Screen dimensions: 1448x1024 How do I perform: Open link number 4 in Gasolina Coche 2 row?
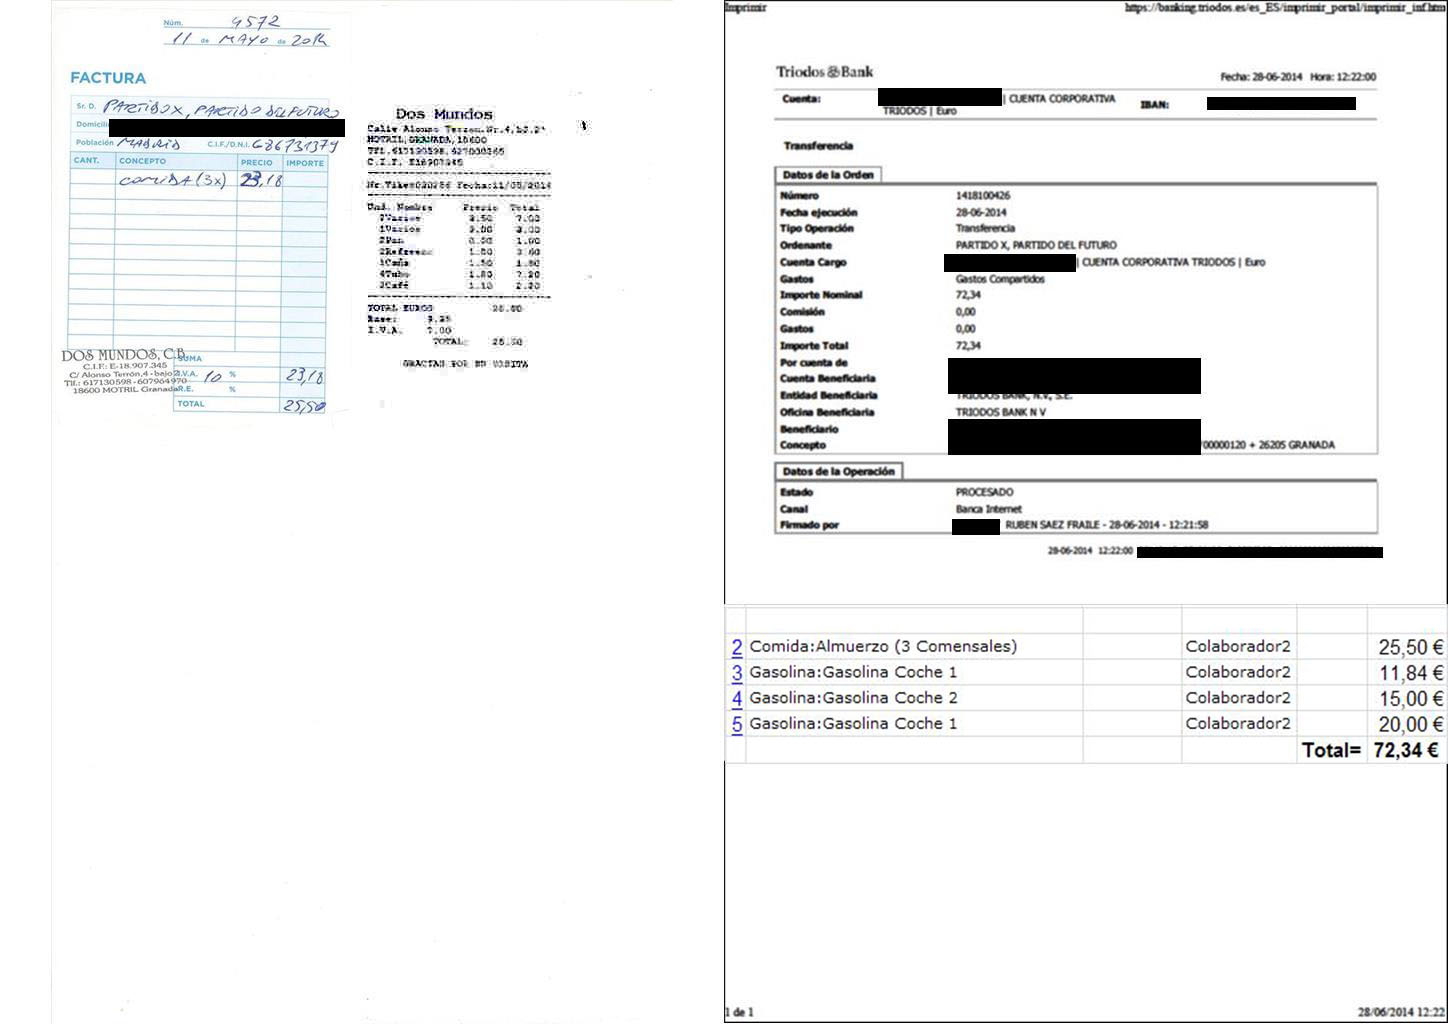737,698
